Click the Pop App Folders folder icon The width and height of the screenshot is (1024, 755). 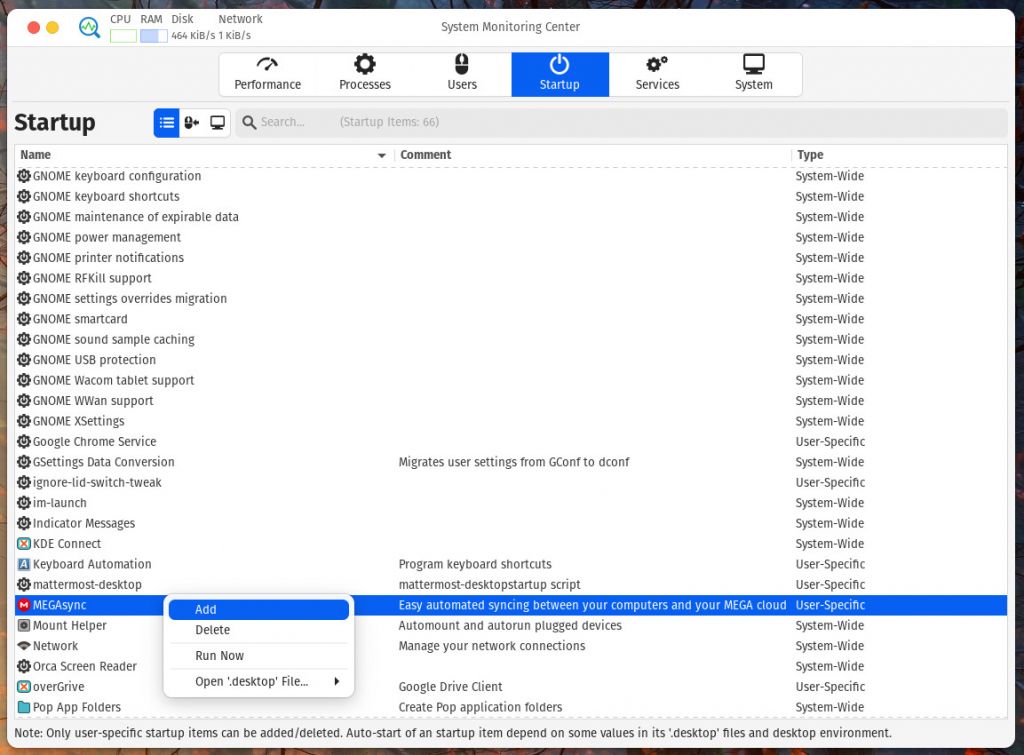[24, 707]
